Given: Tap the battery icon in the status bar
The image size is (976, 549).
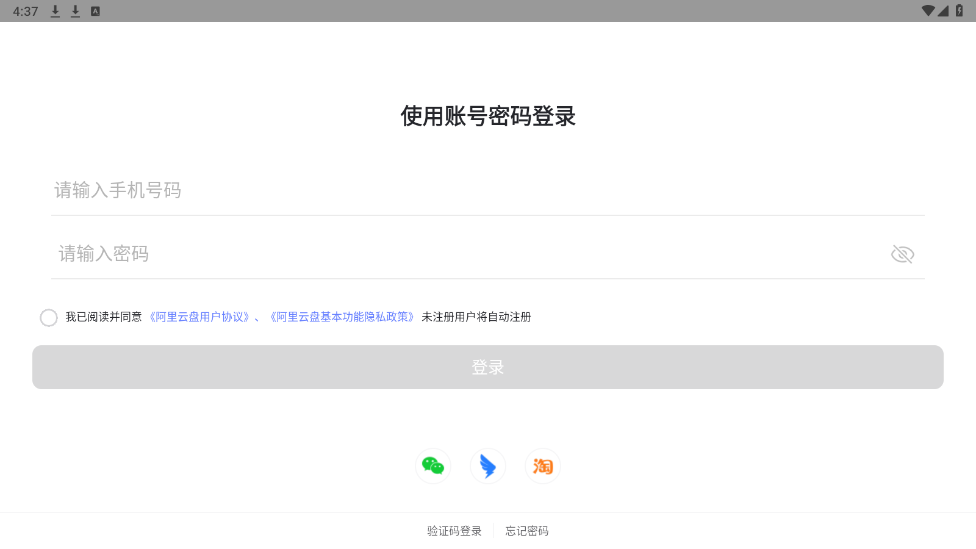Looking at the screenshot, I should point(960,11).
